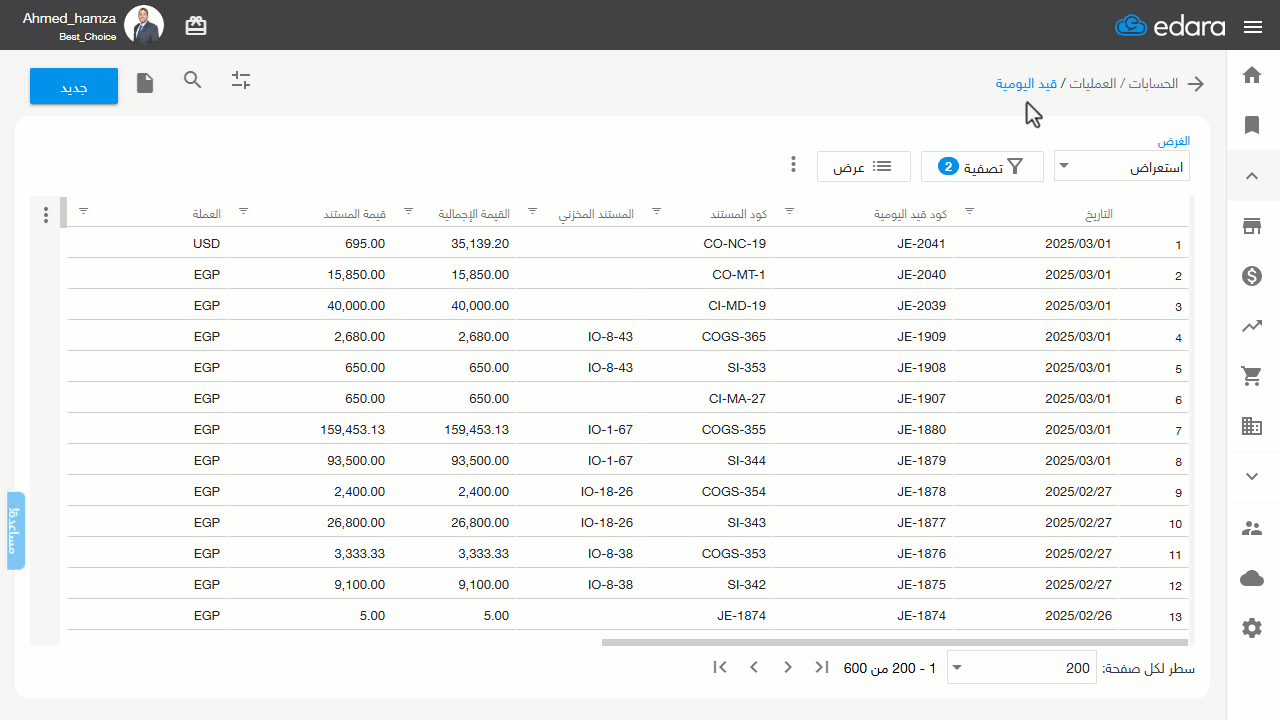This screenshot has height=720, width=1280.
Task: Open the shopping cart sidebar icon
Action: (x=1252, y=376)
